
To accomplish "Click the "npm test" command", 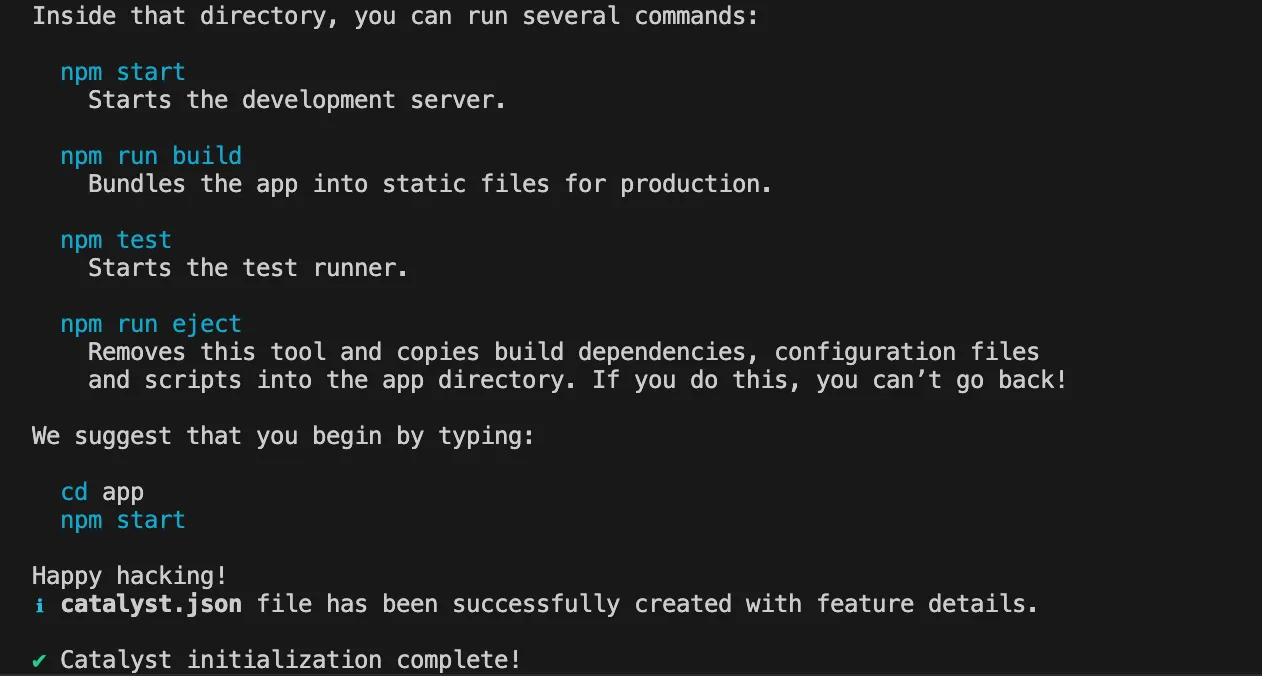I will 116,240.
